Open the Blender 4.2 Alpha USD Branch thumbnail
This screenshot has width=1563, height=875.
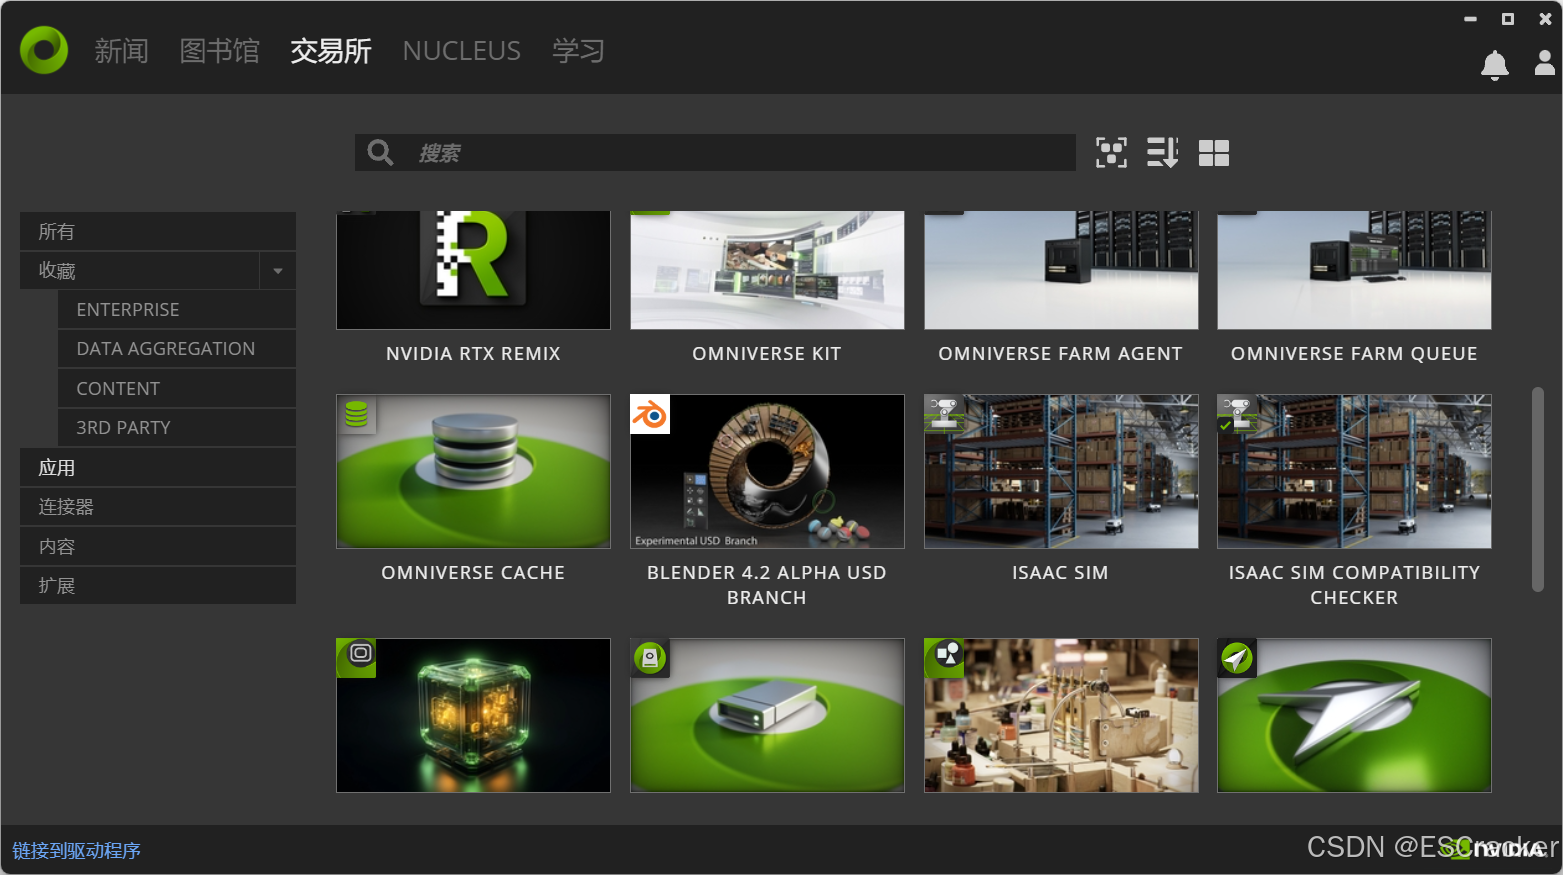click(x=767, y=471)
